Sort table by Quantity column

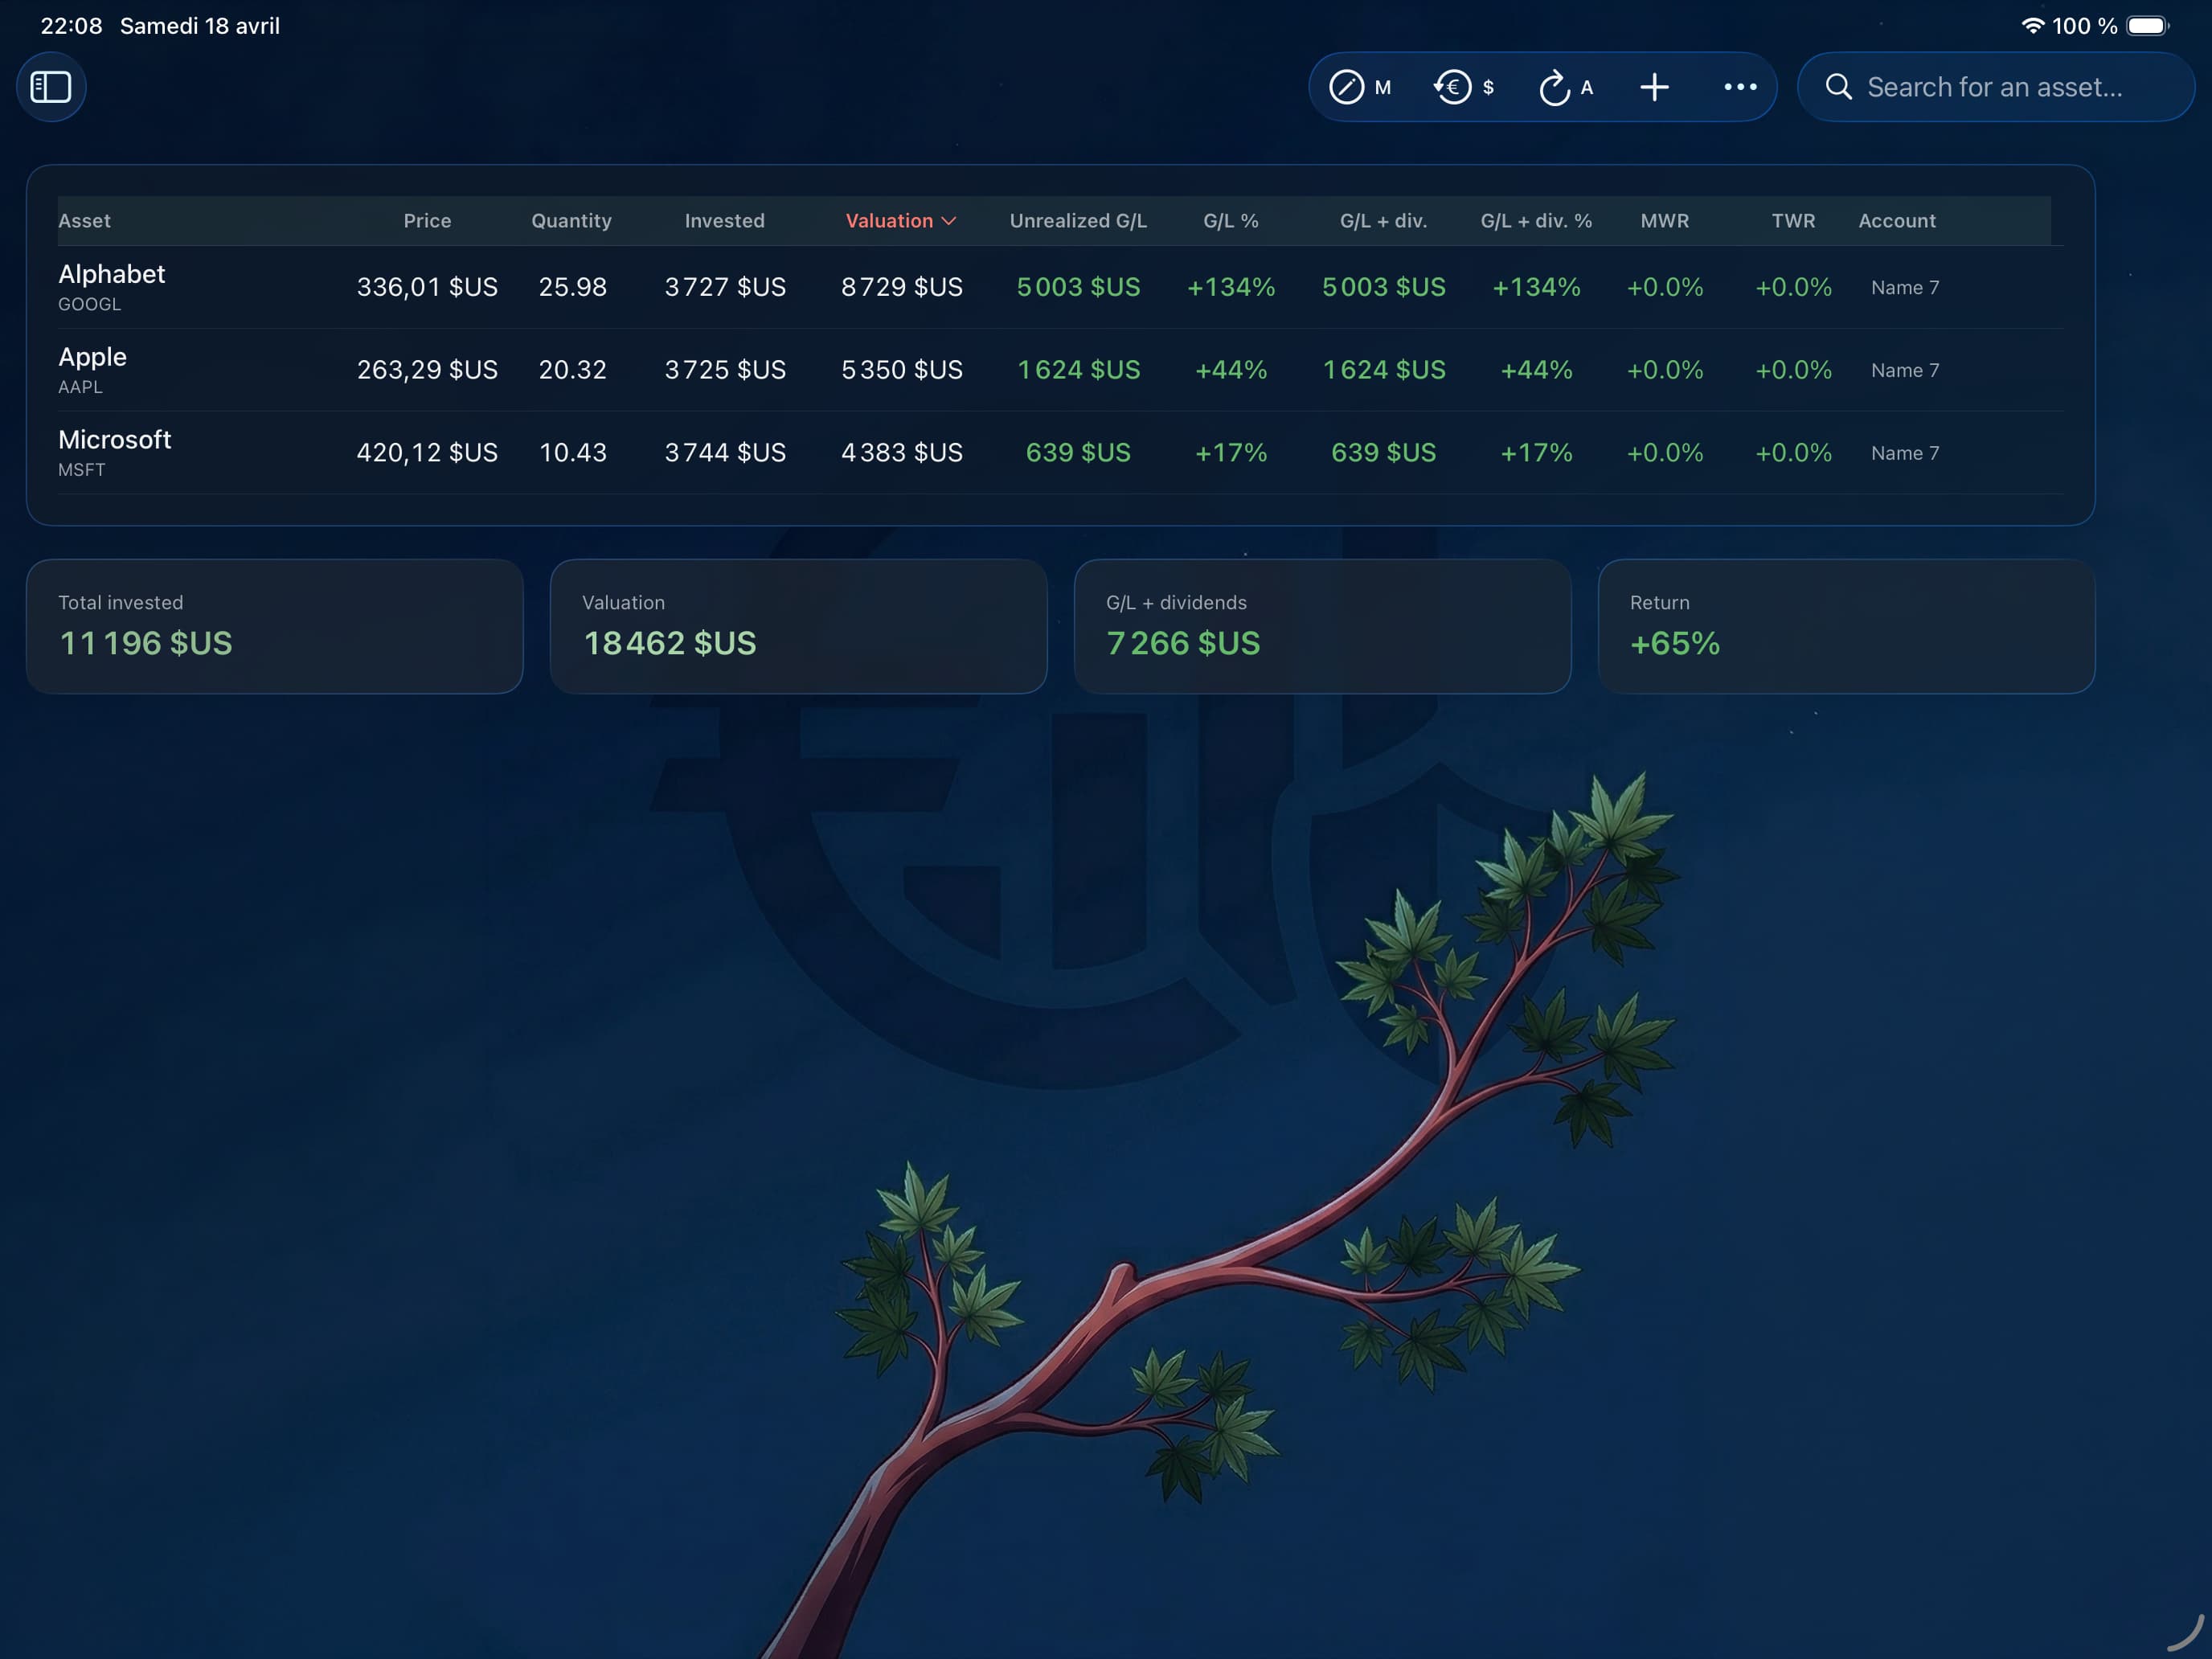(x=571, y=221)
